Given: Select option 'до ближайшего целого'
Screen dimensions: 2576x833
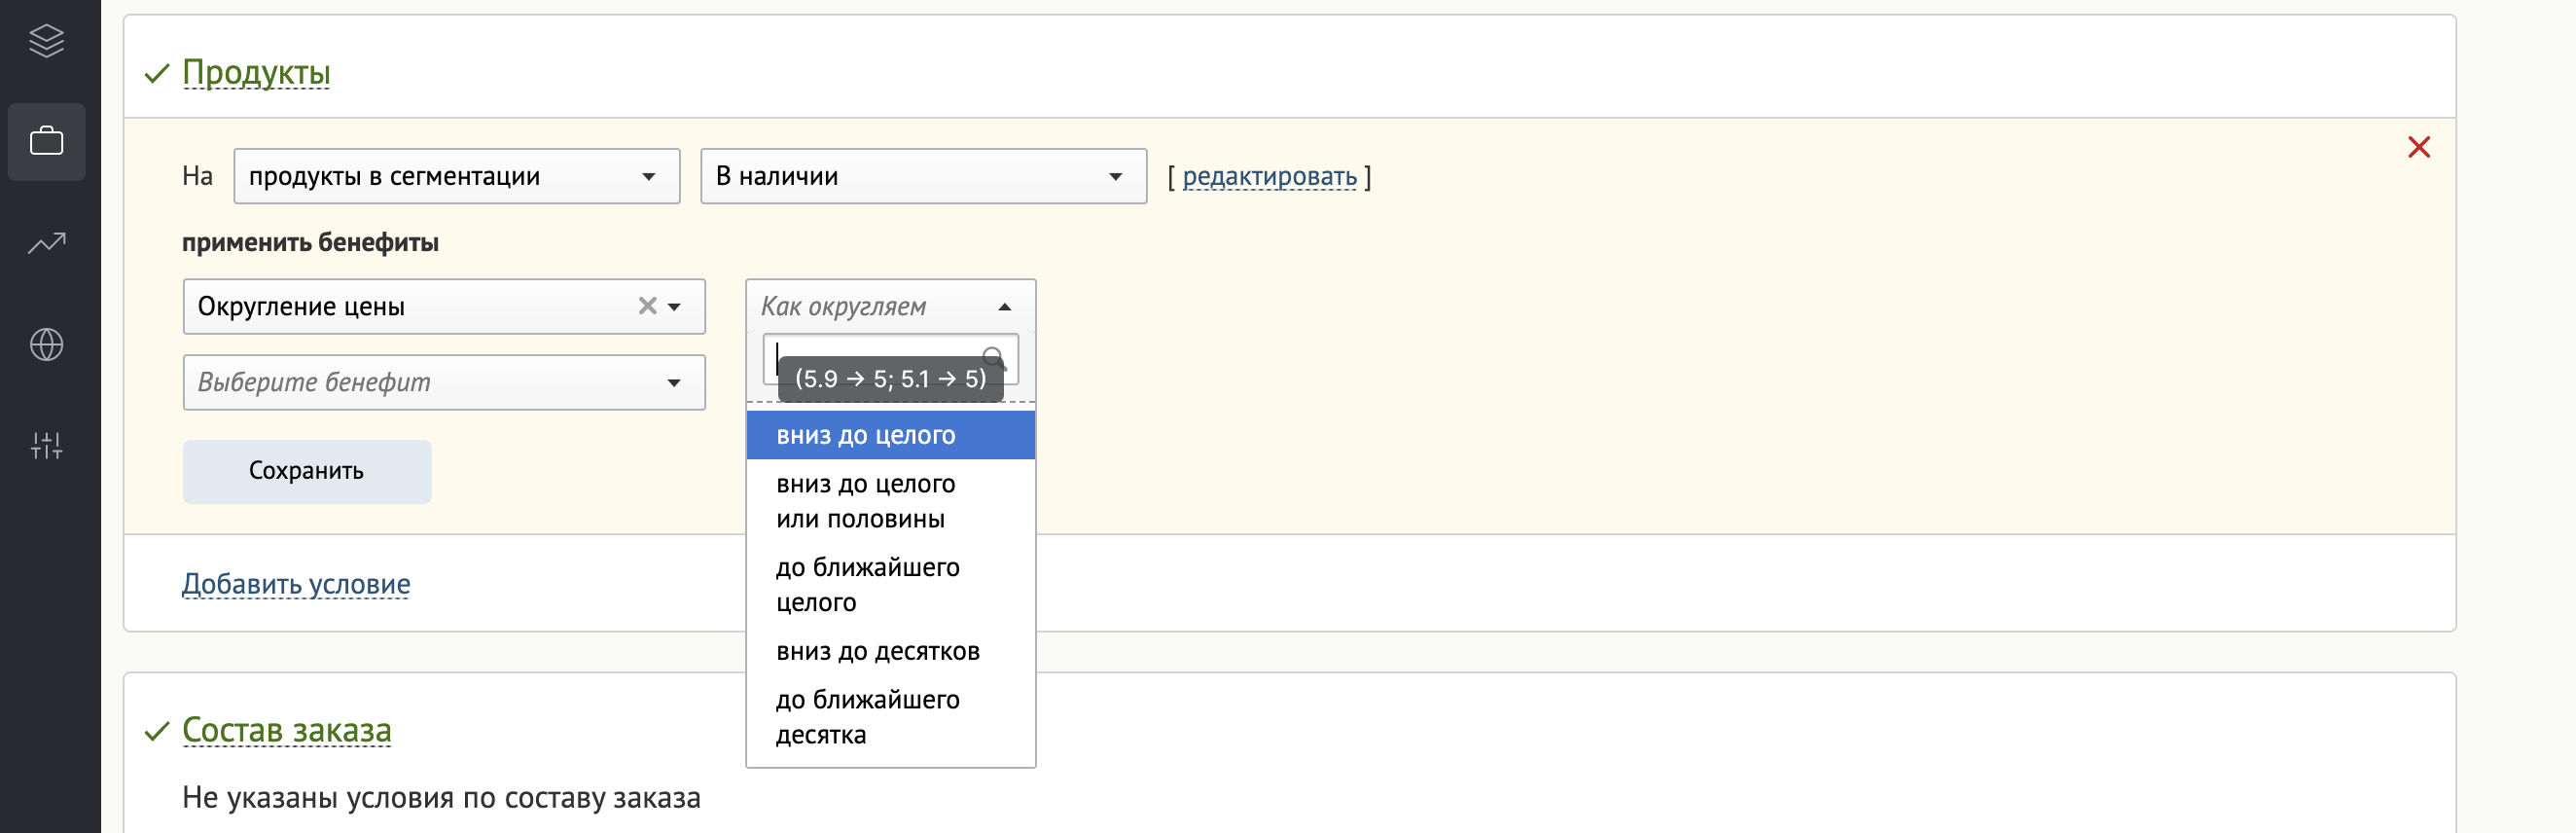Looking at the screenshot, I should (890, 584).
